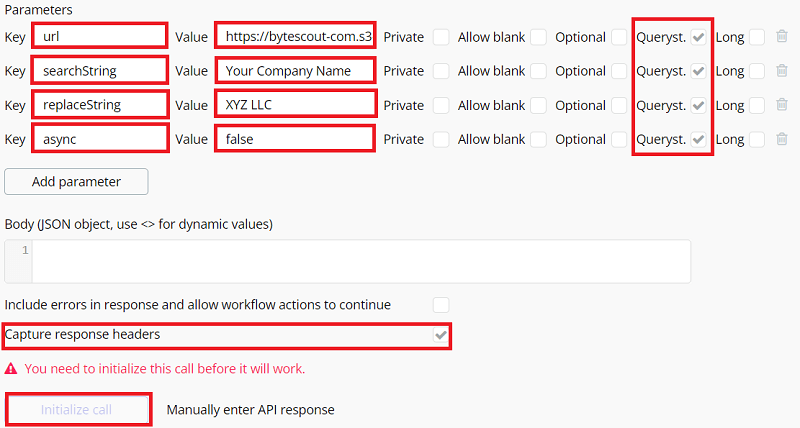The width and height of the screenshot is (800, 428).
Task: Check Allow blank for replaceString parameter
Action: 539,105
